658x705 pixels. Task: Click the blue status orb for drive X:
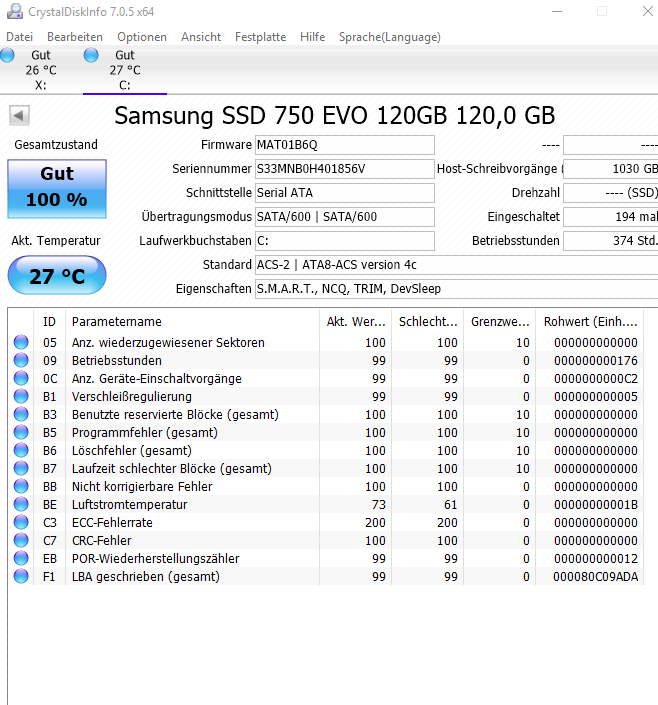[x=7, y=55]
